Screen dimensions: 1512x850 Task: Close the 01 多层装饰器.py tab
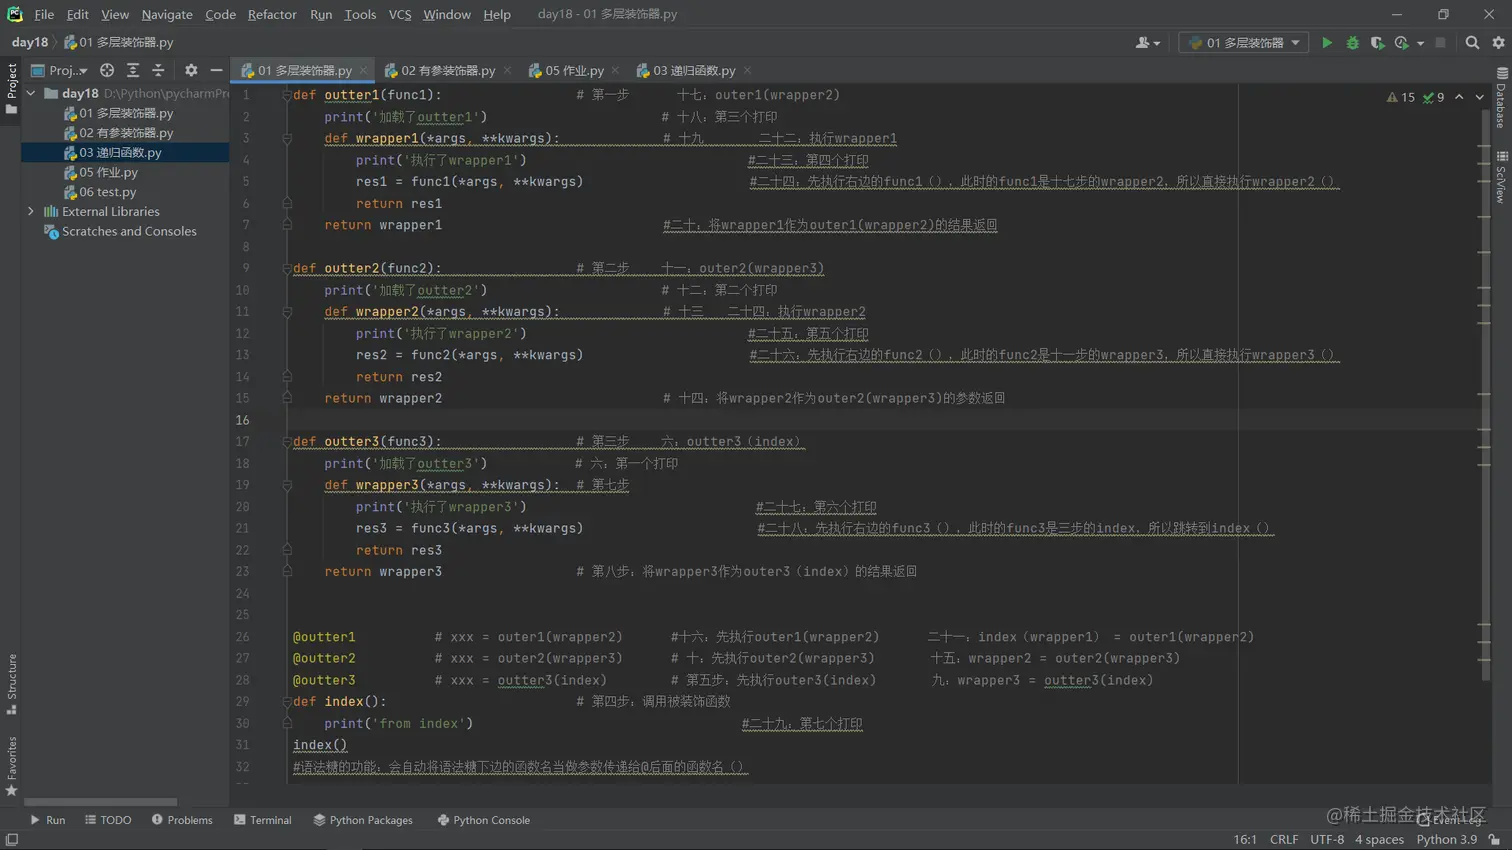pyautogui.click(x=364, y=70)
